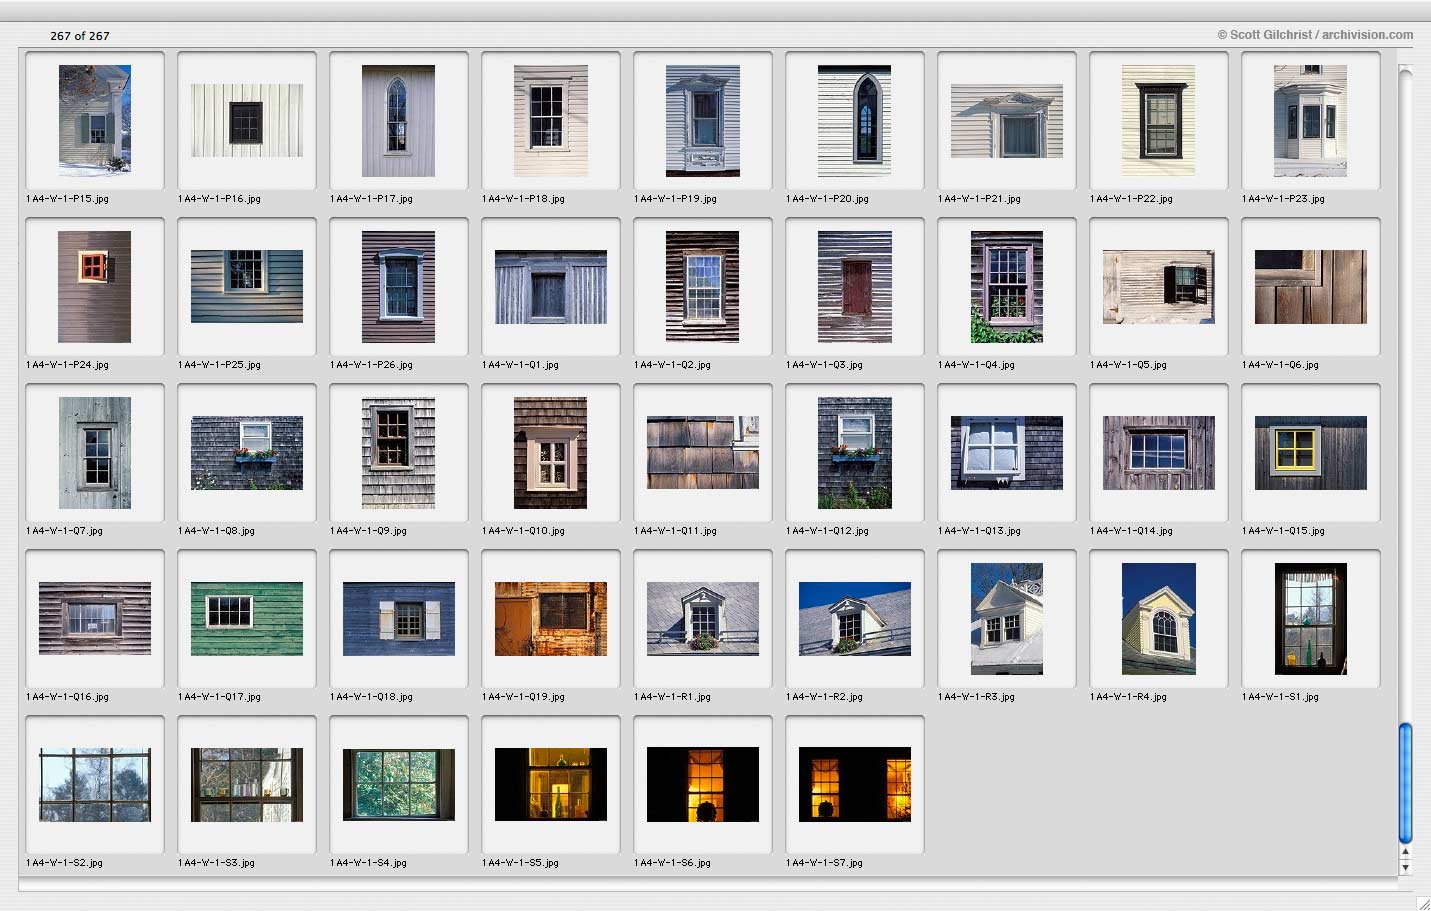Open the 1A4-W-1-P16.jpg thumbnail
The width and height of the screenshot is (1431, 911).
coord(247,120)
